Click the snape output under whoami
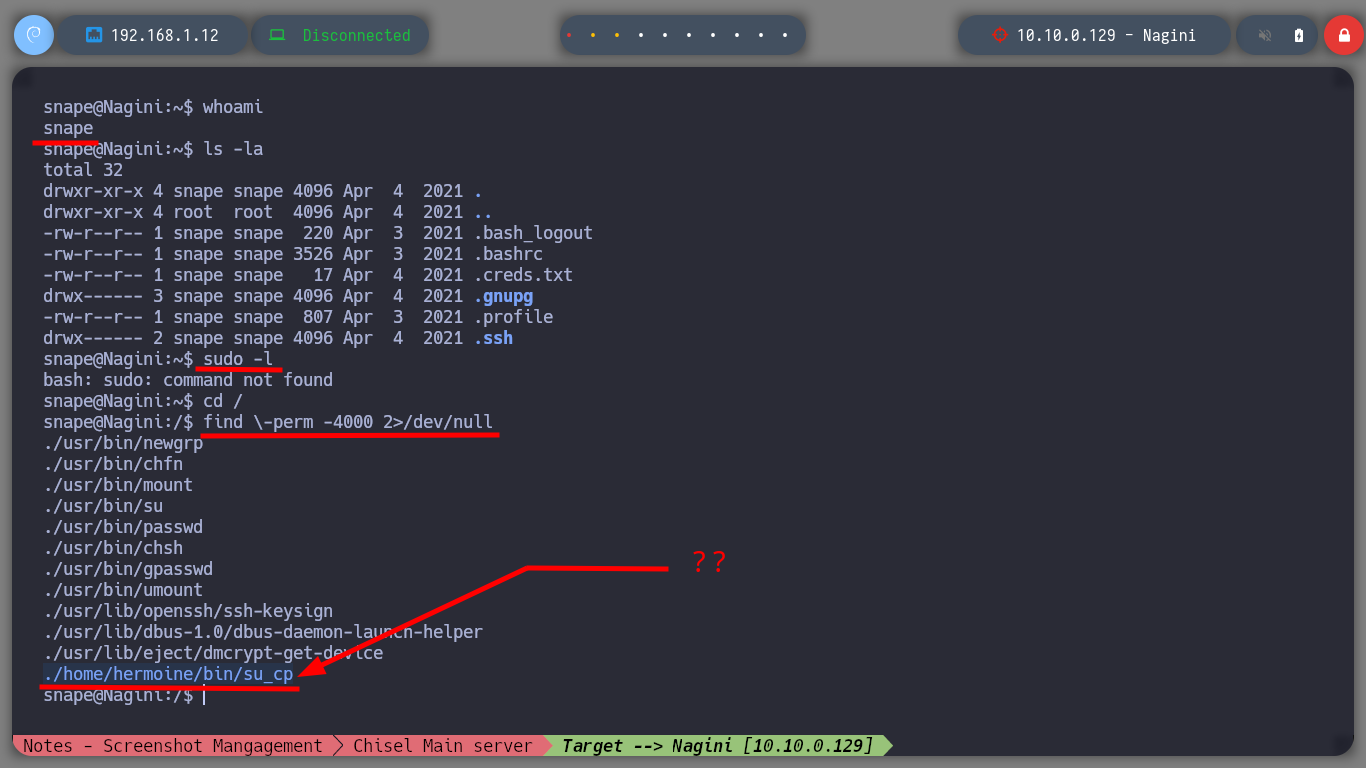Screen dimensions: 1366x768 pos(68,128)
